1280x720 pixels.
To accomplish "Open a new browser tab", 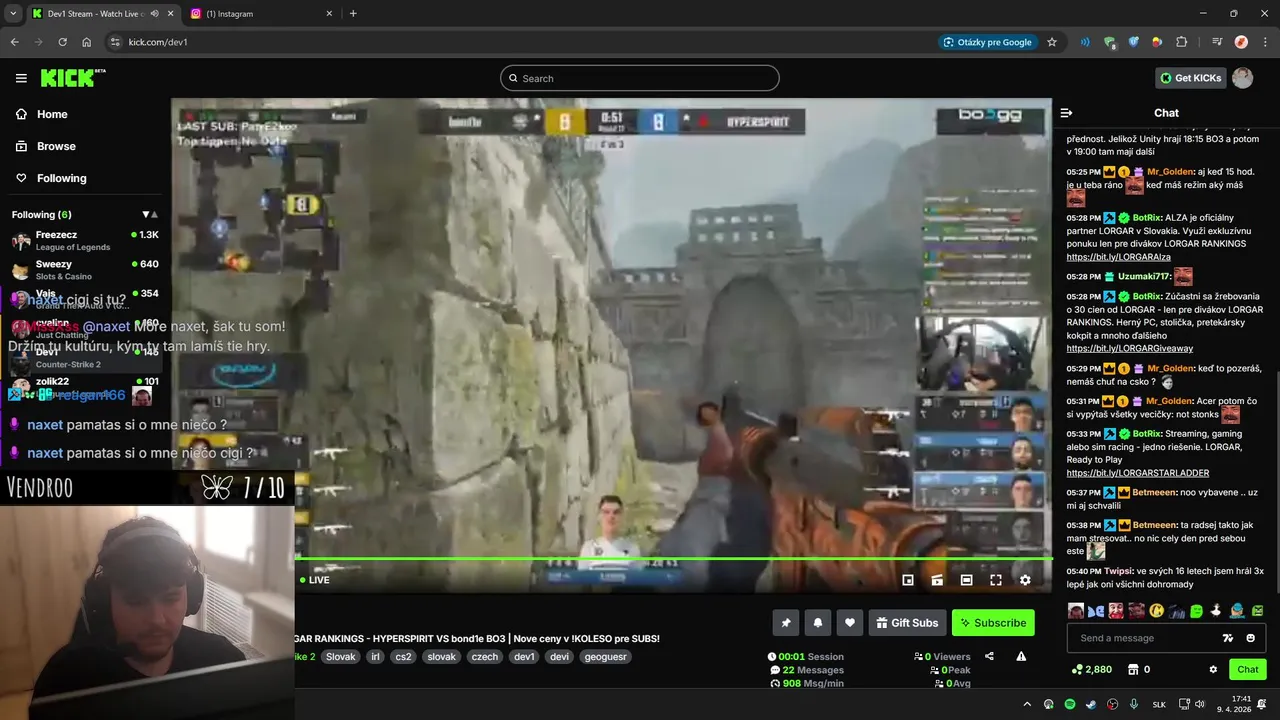I will [x=353, y=14].
